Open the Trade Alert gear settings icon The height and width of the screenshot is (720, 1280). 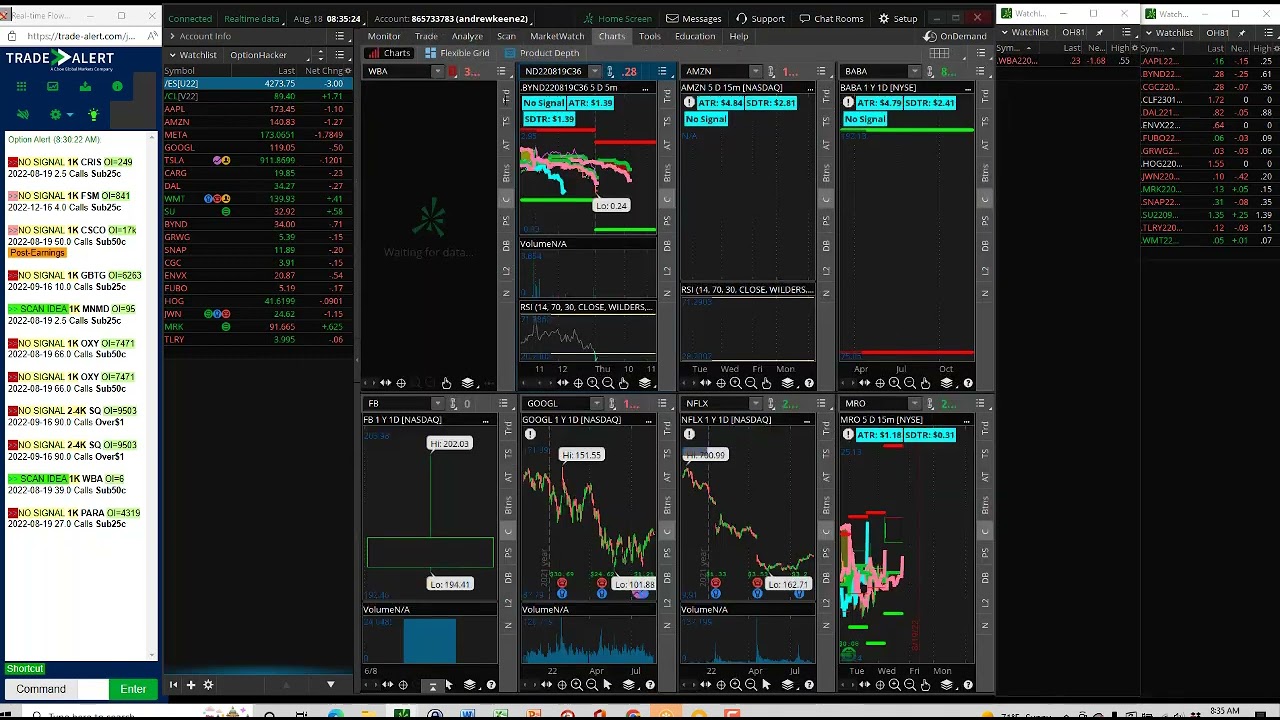click(55, 114)
